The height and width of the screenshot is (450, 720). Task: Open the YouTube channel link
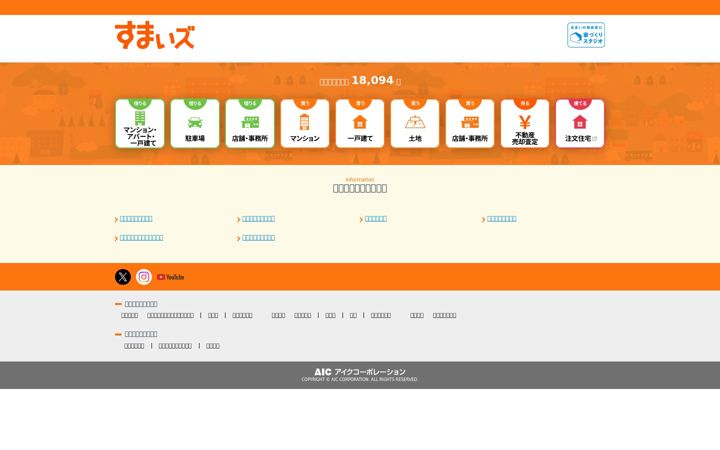170,277
